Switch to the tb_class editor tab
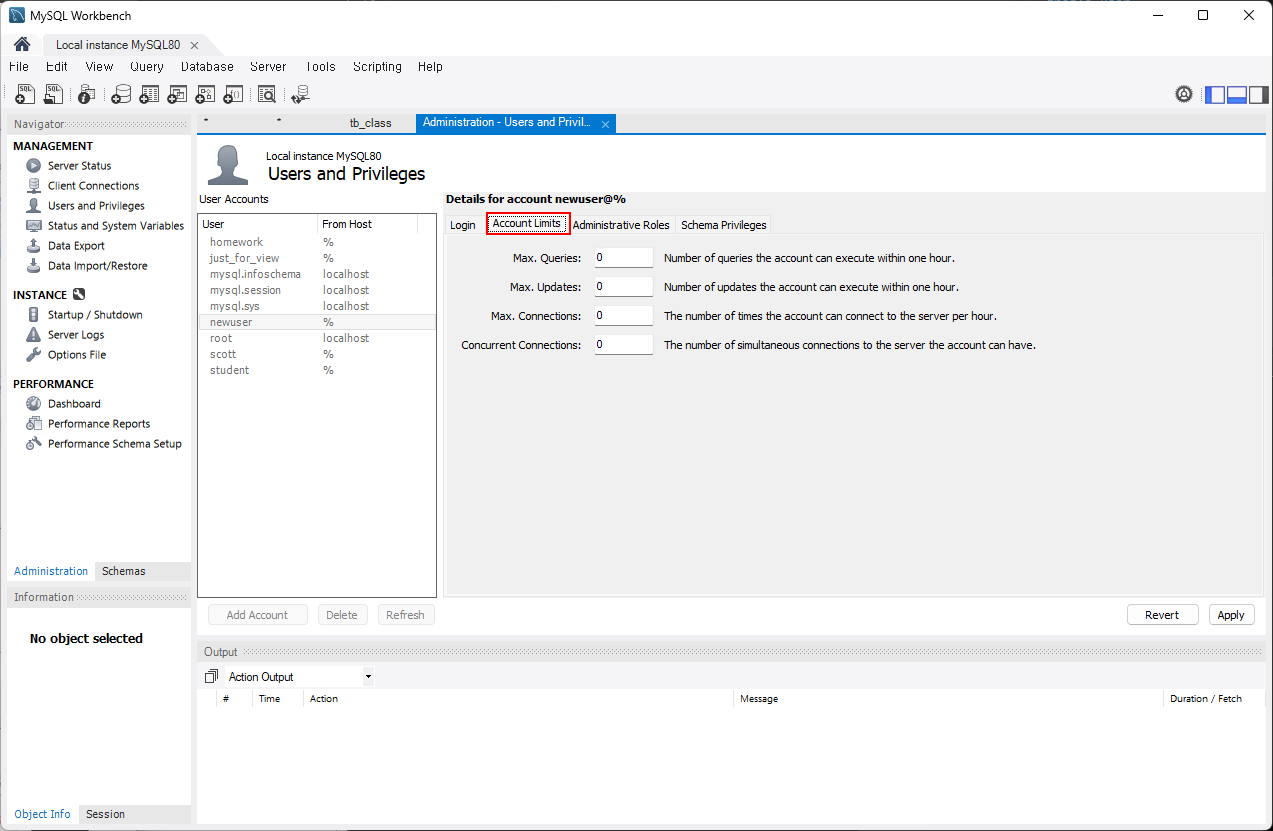Screen dimensions: 1273x831 click(370, 123)
